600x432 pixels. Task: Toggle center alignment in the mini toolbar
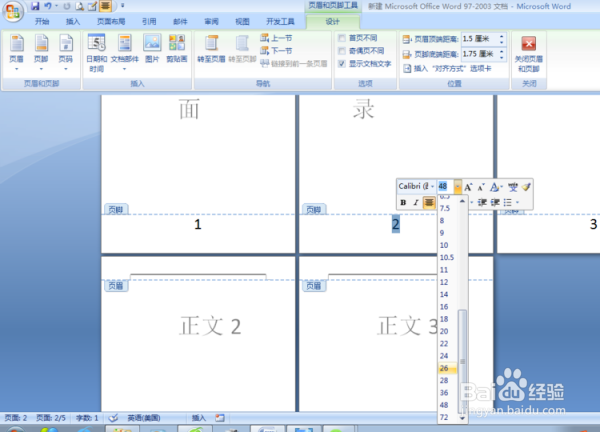pyautogui.click(x=429, y=202)
